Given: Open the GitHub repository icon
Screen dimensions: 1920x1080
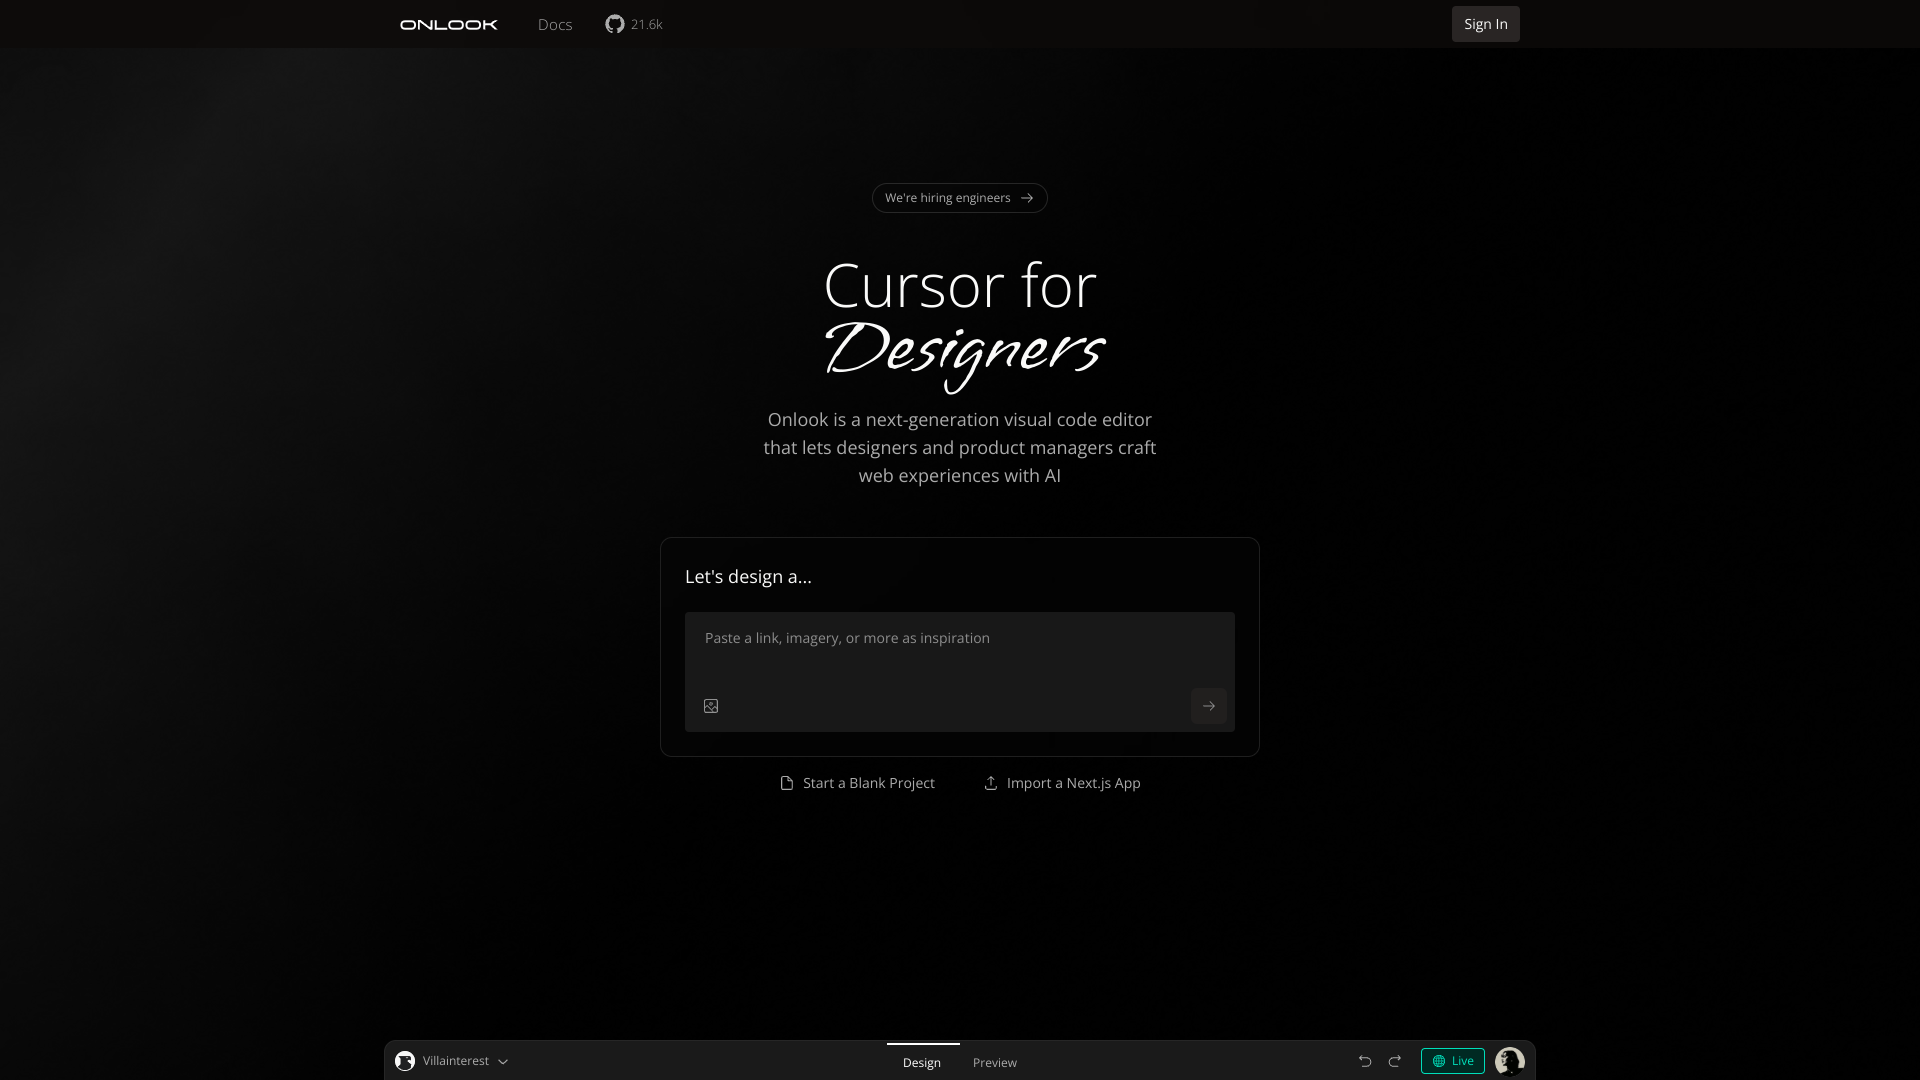Looking at the screenshot, I should (x=614, y=24).
